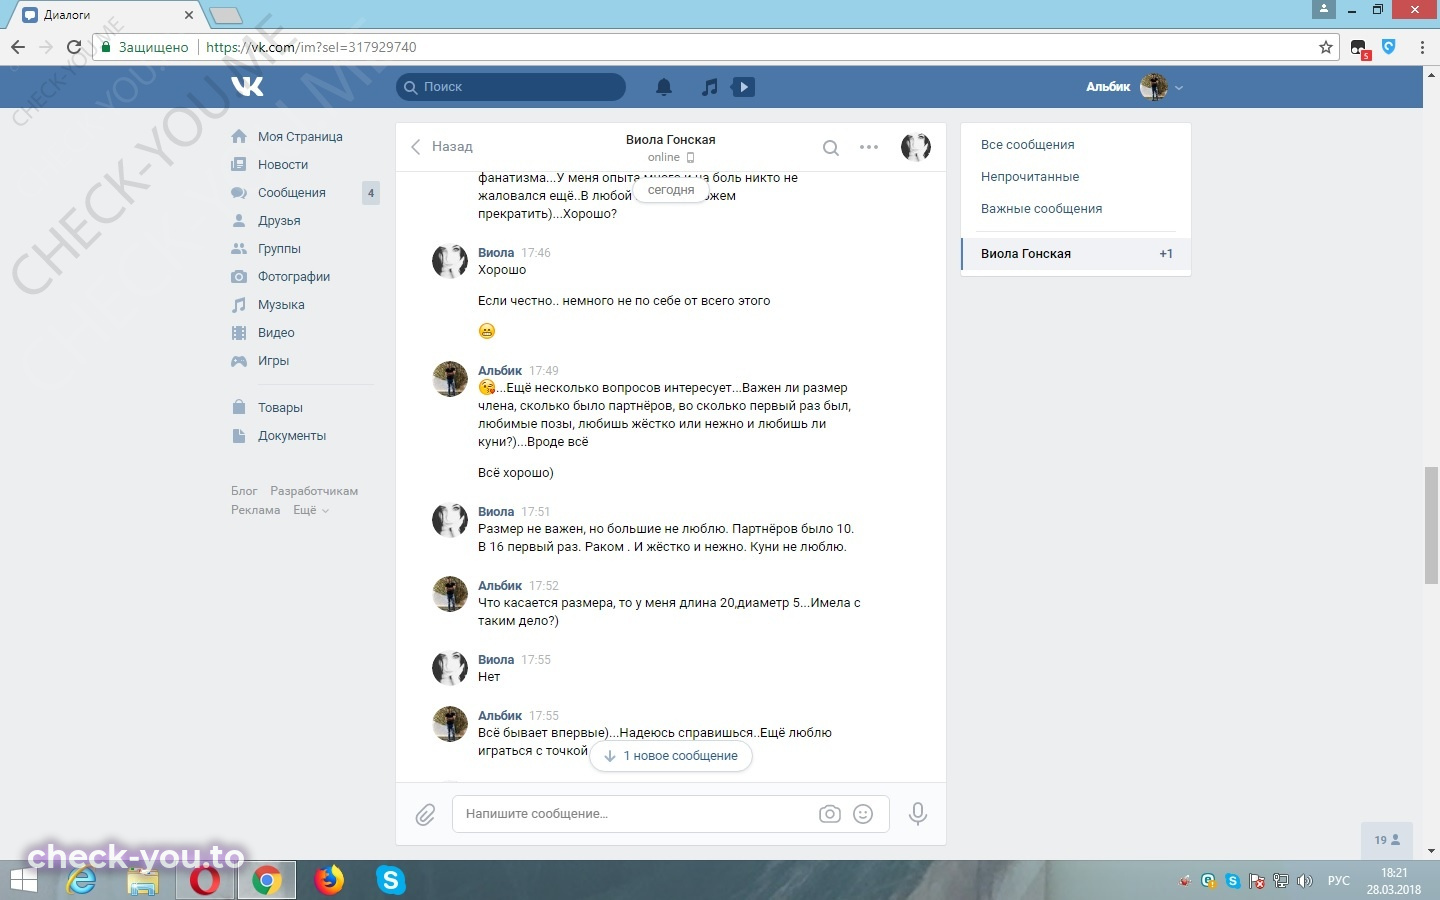Open Windows Start button
Image resolution: width=1440 pixels, height=900 pixels.
(23, 881)
